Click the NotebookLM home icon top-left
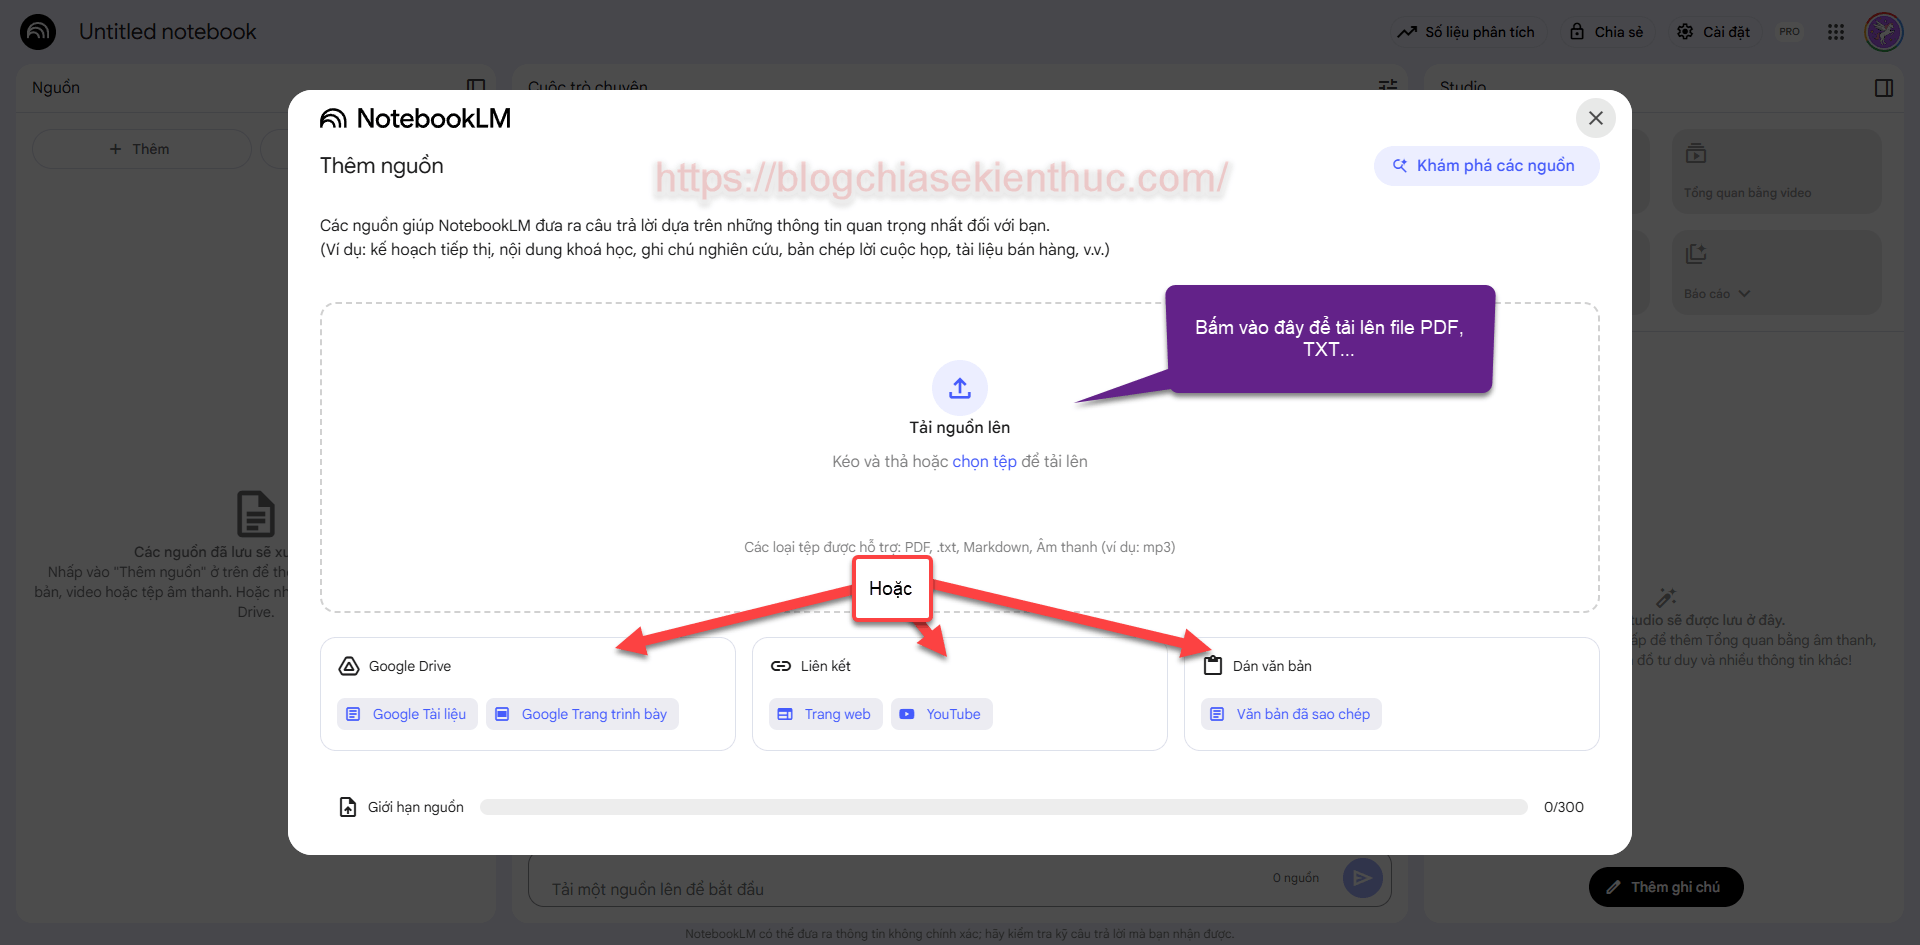Image resolution: width=1920 pixels, height=945 pixels. pos(38,32)
